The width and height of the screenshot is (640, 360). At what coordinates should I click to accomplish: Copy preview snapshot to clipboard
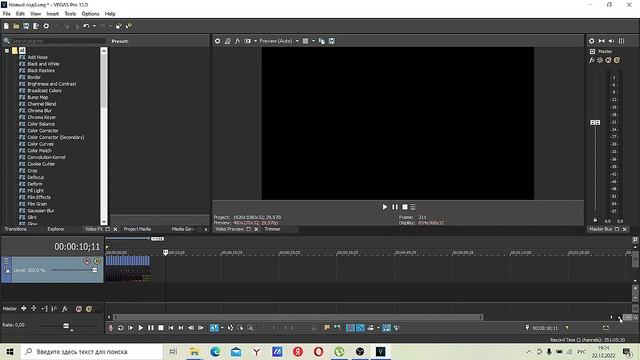322,41
